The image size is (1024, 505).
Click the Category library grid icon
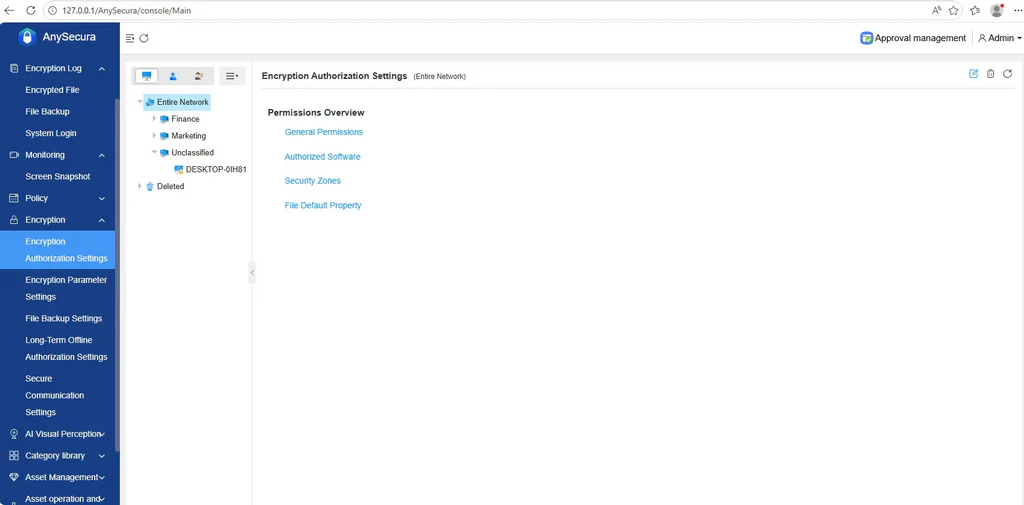[x=14, y=455]
